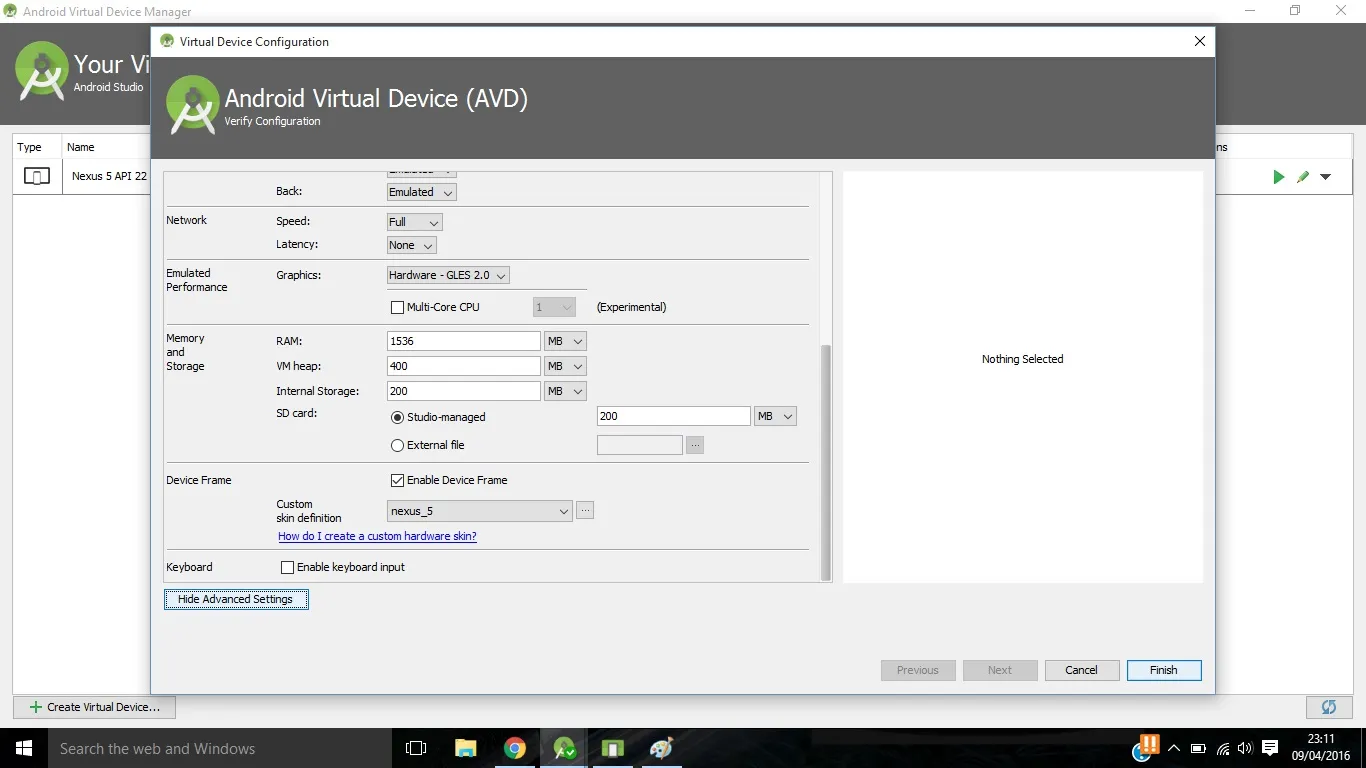
Task: Refresh the virtual device list
Action: pyautogui.click(x=1329, y=707)
